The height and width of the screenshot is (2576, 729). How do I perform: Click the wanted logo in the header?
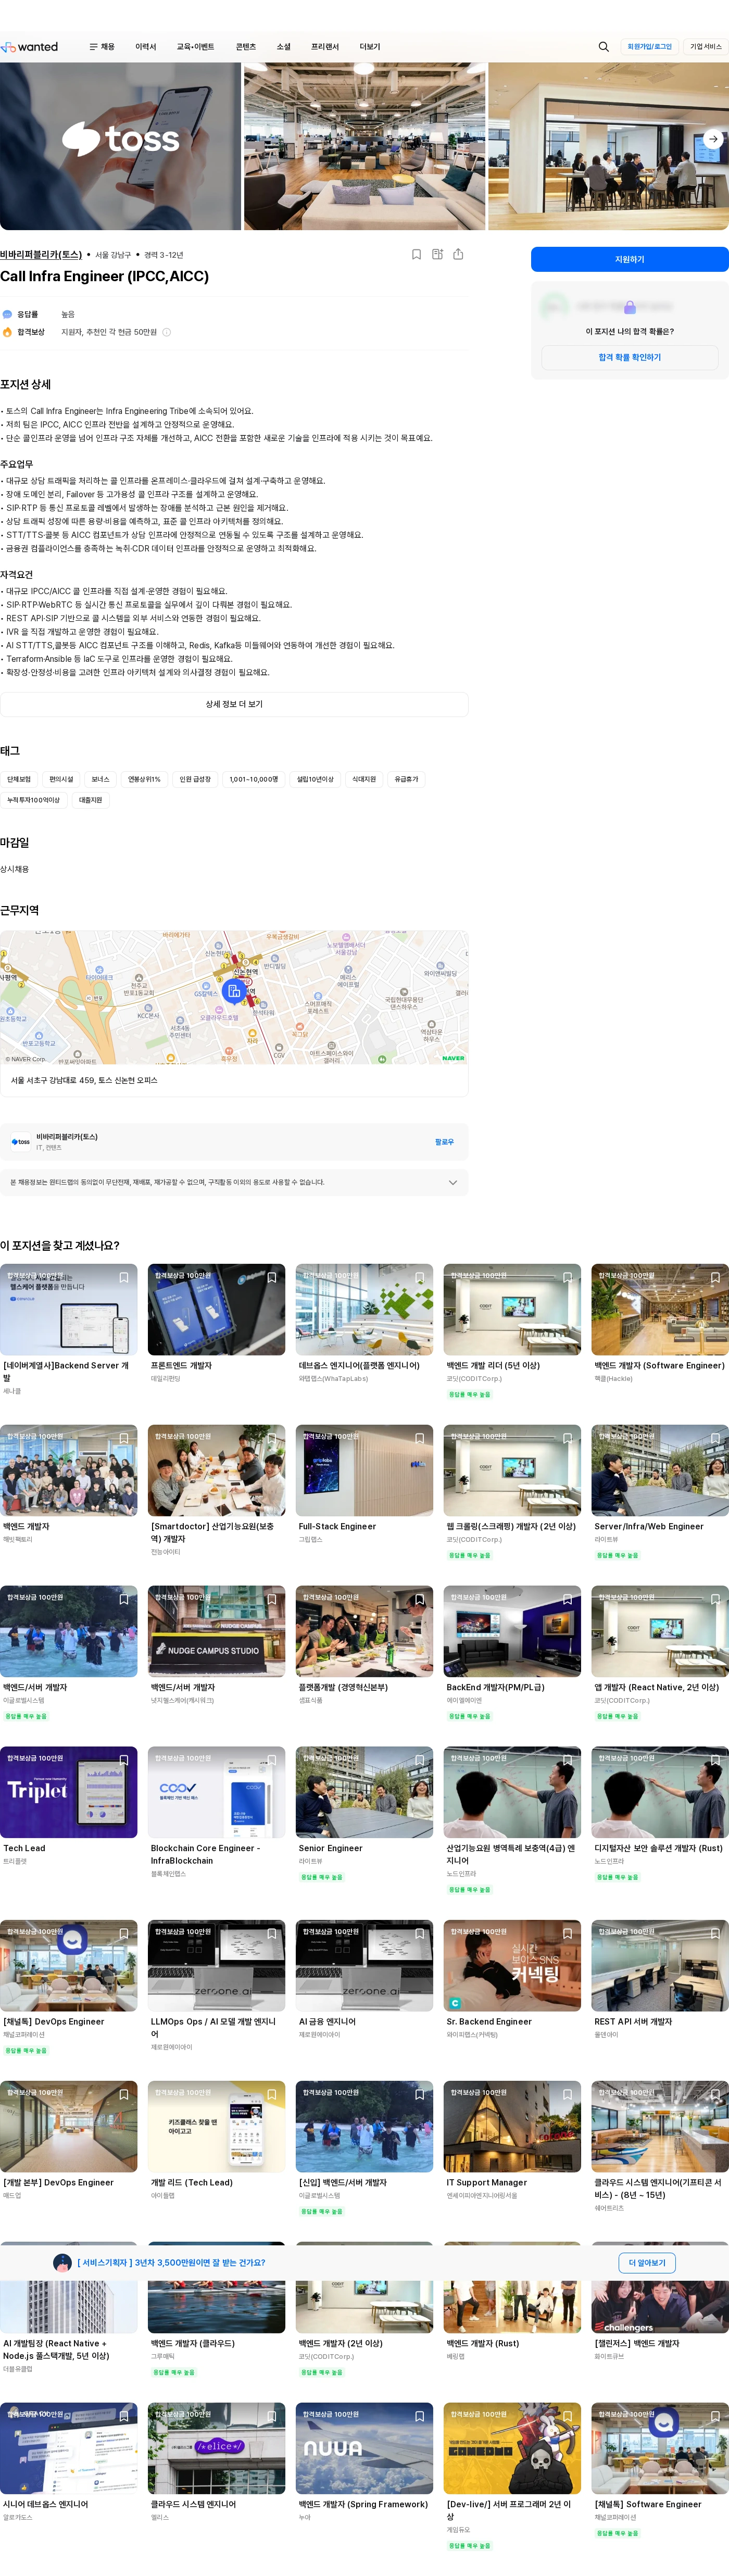coord(30,47)
